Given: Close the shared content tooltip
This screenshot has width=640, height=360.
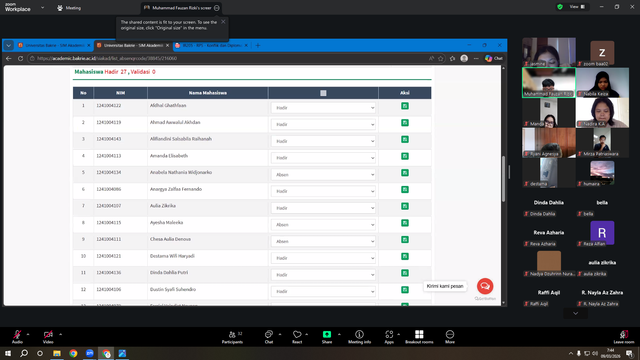Looking at the screenshot, I should [223, 22].
